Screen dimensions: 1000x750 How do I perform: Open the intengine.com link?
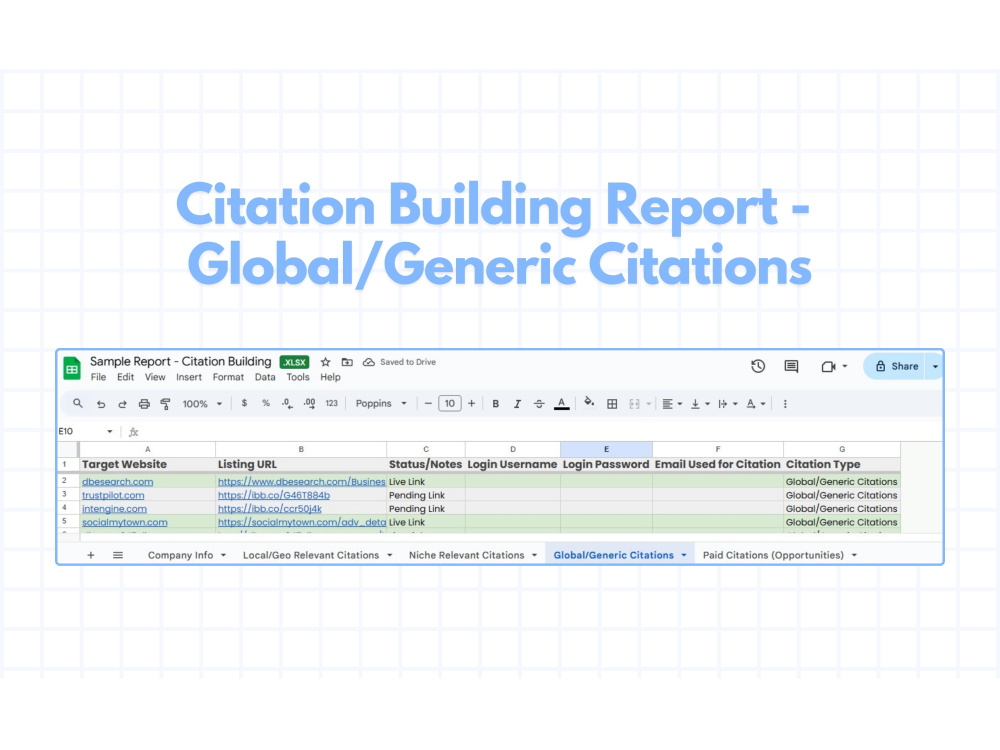pyautogui.click(x=114, y=508)
